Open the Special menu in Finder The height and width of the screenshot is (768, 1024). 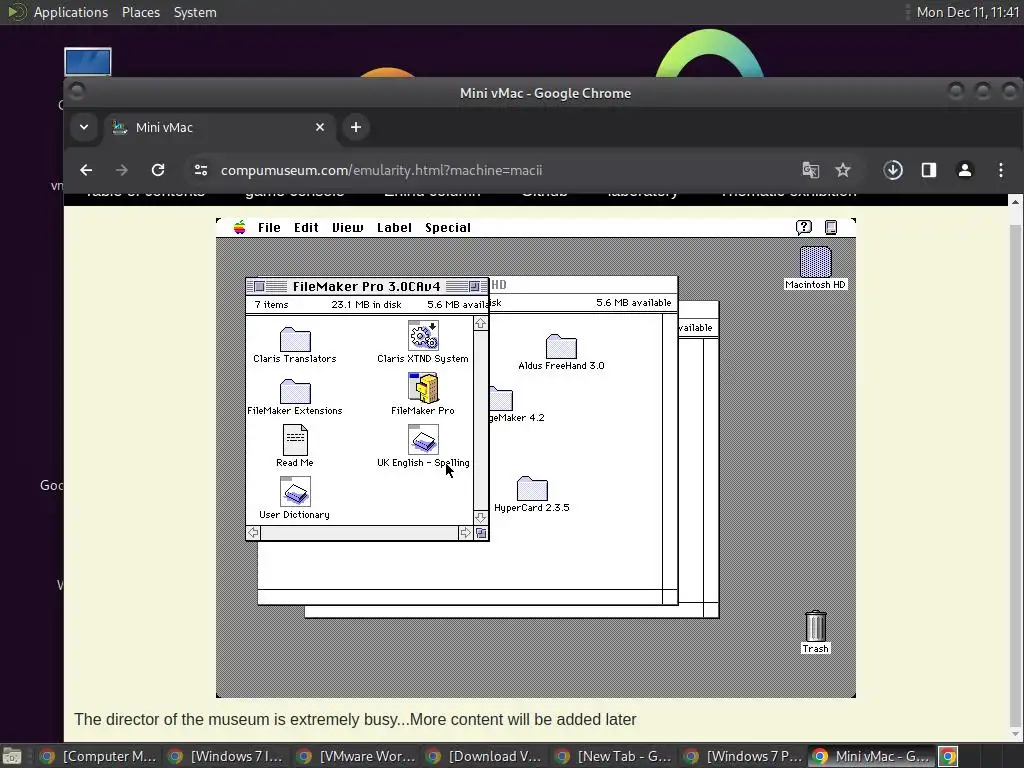[x=448, y=227]
